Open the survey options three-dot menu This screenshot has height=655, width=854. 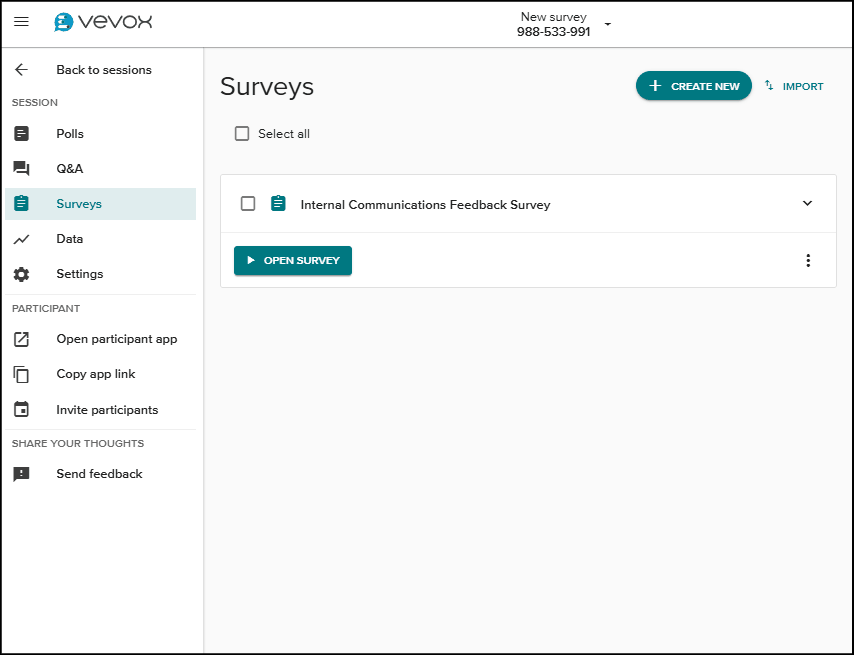pyautogui.click(x=808, y=260)
